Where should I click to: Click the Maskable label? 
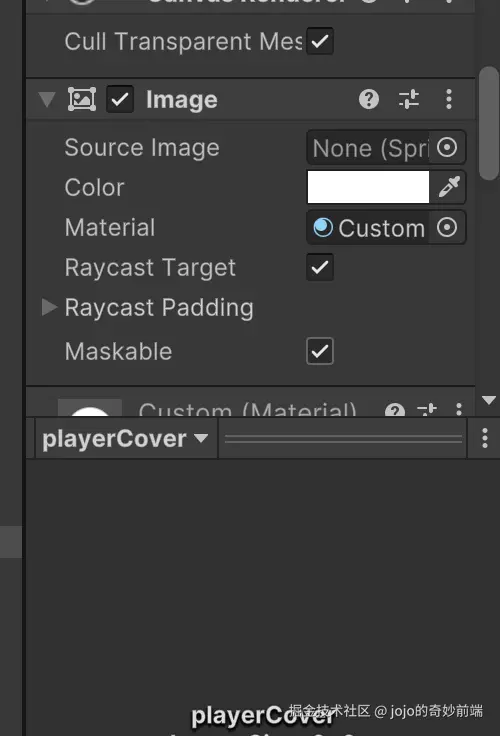point(118,351)
